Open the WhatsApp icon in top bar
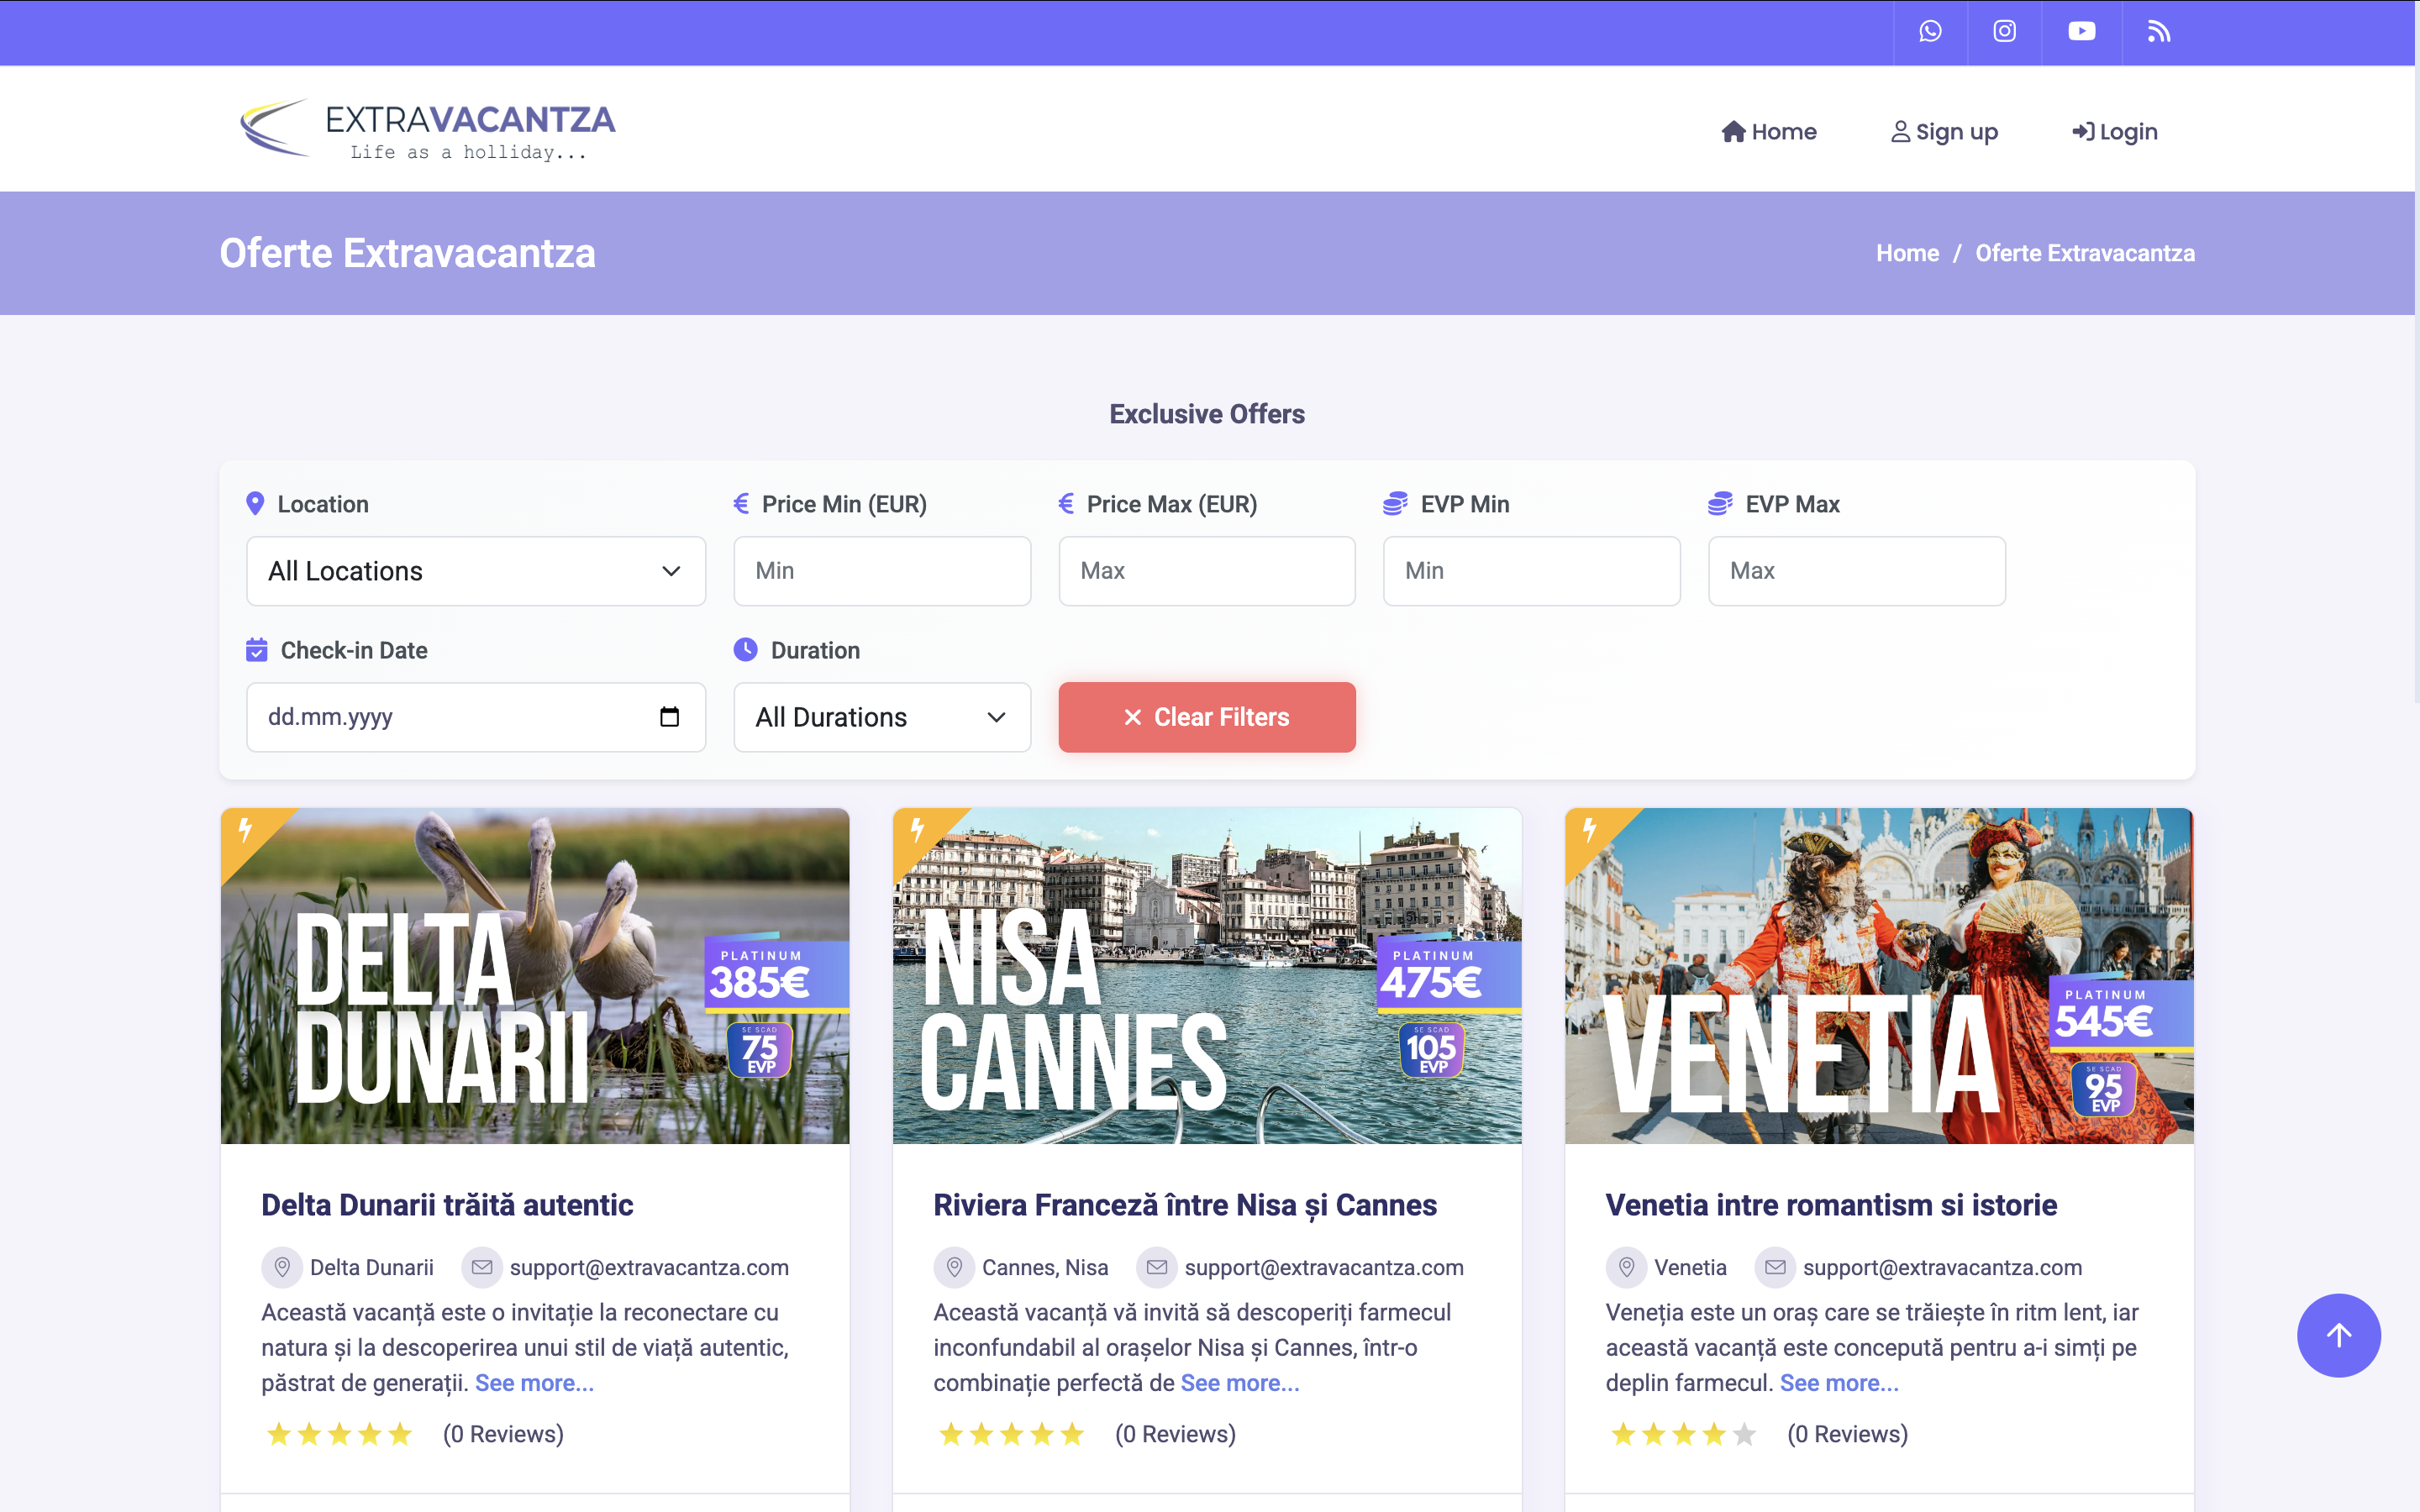Image resolution: width=2420 pixels, height=1512 pixels. 1930,32
